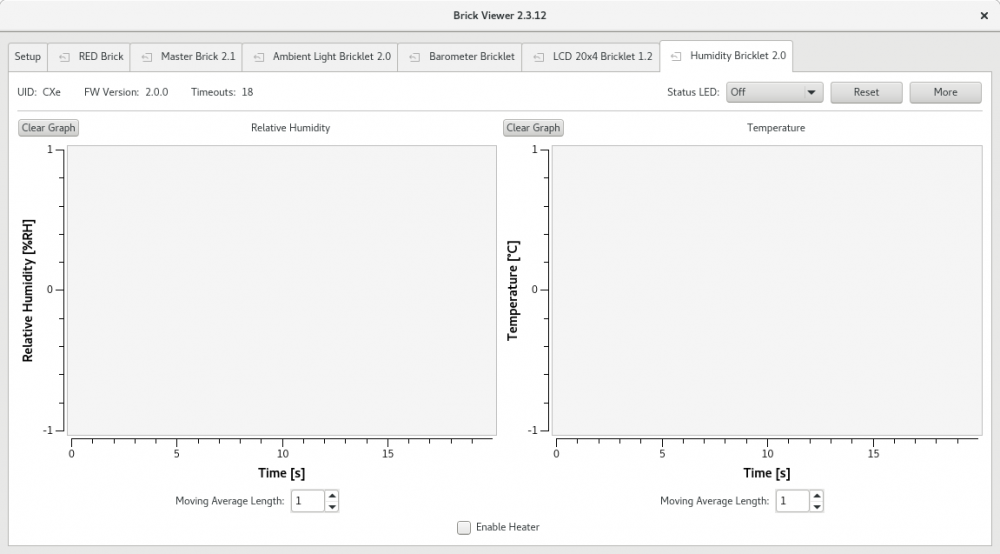Click the undock icon on Barometer Bricklet tab
Viewport: 1000px width, 554px height.
point(415,57)
